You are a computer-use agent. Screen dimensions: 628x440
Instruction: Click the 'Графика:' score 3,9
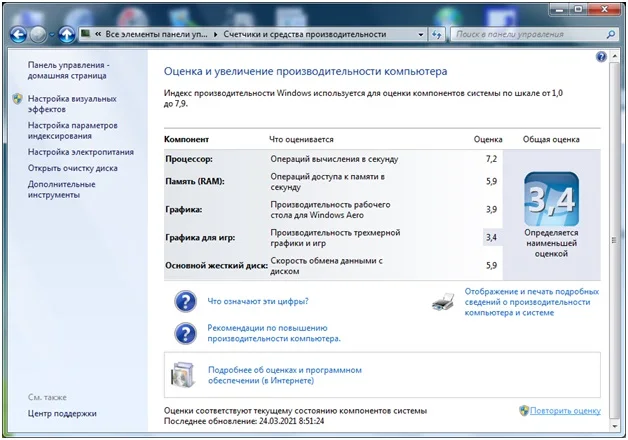(491, 209)
